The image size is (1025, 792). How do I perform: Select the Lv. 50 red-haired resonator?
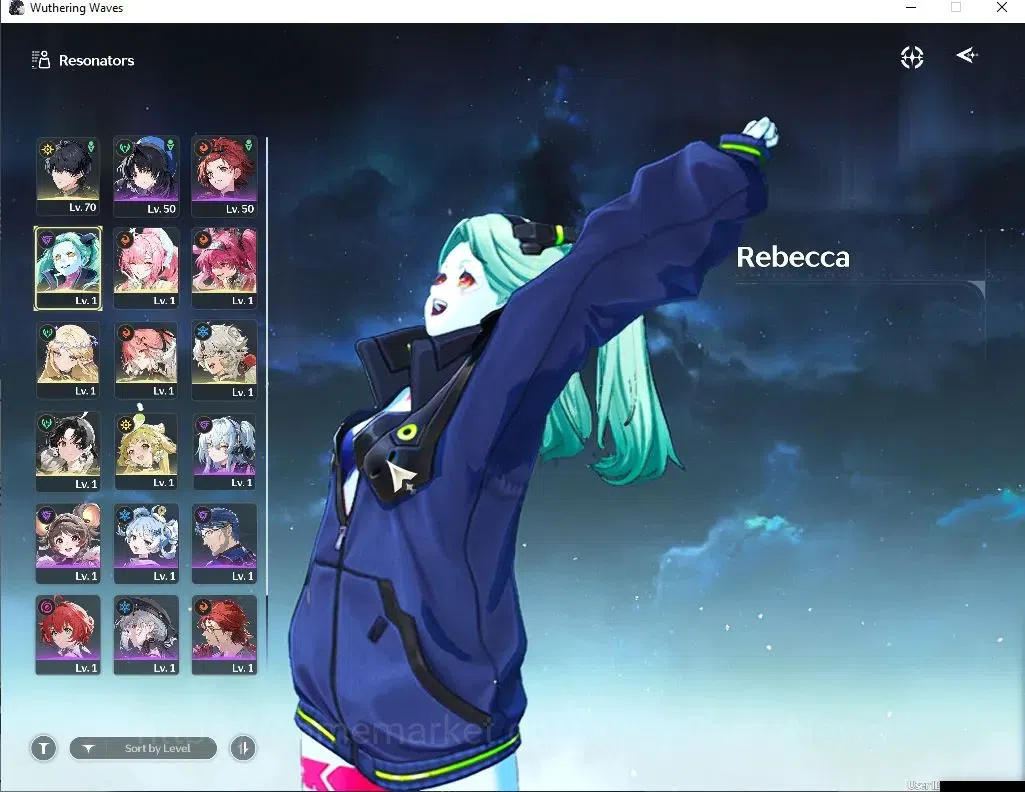224,176
